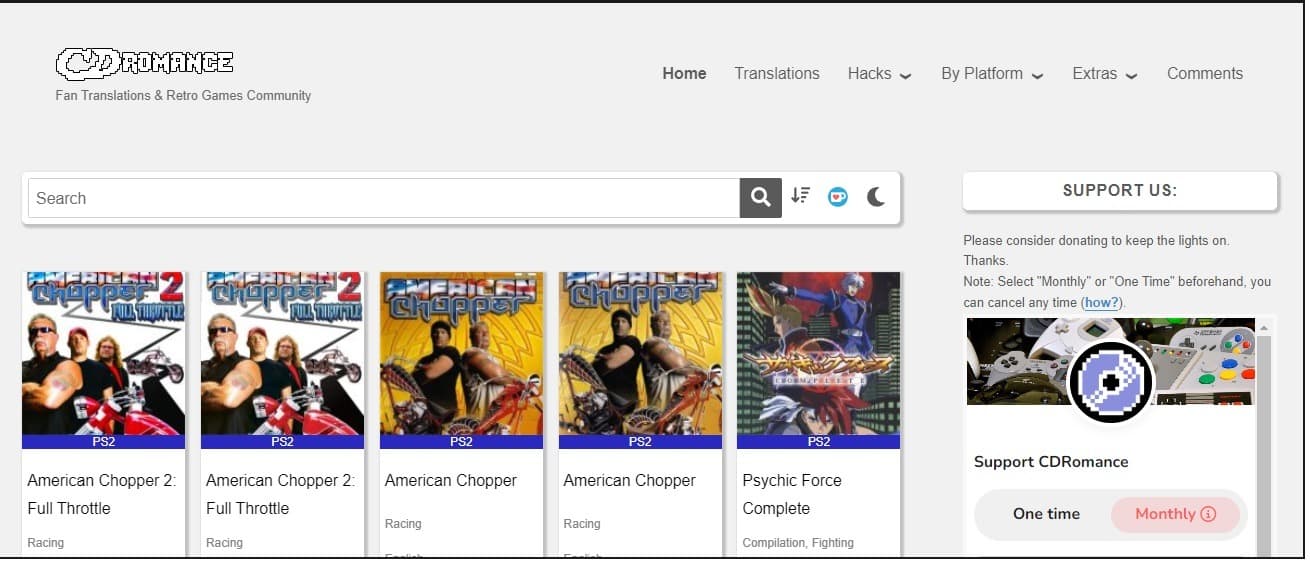Click the Psychic Force Complete cover image
Viewport: 1310px width, 564px height.
point(818,353)
